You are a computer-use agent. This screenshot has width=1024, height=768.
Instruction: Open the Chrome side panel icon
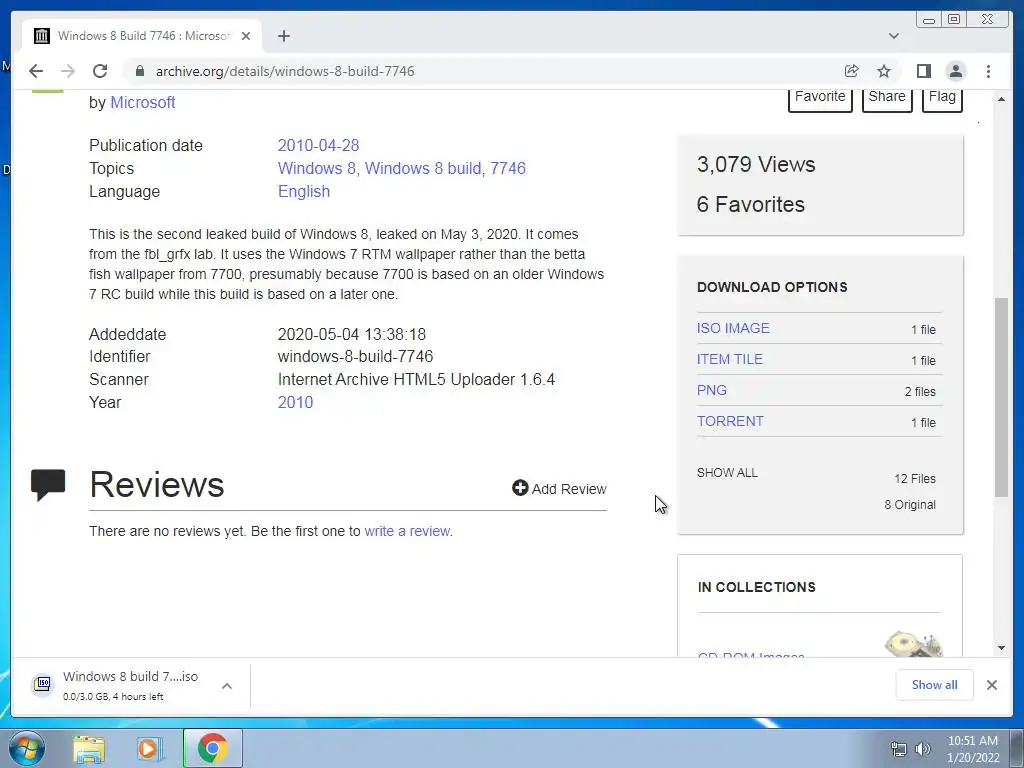coord(923,71)
